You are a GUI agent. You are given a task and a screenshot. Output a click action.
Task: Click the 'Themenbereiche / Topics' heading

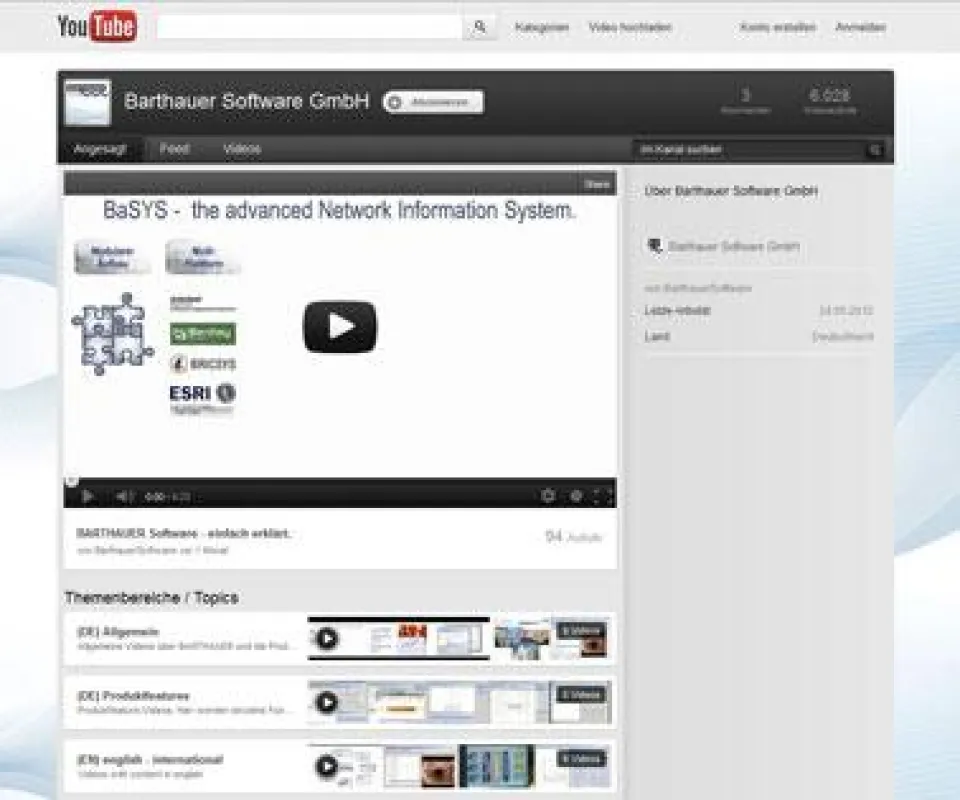152,597
